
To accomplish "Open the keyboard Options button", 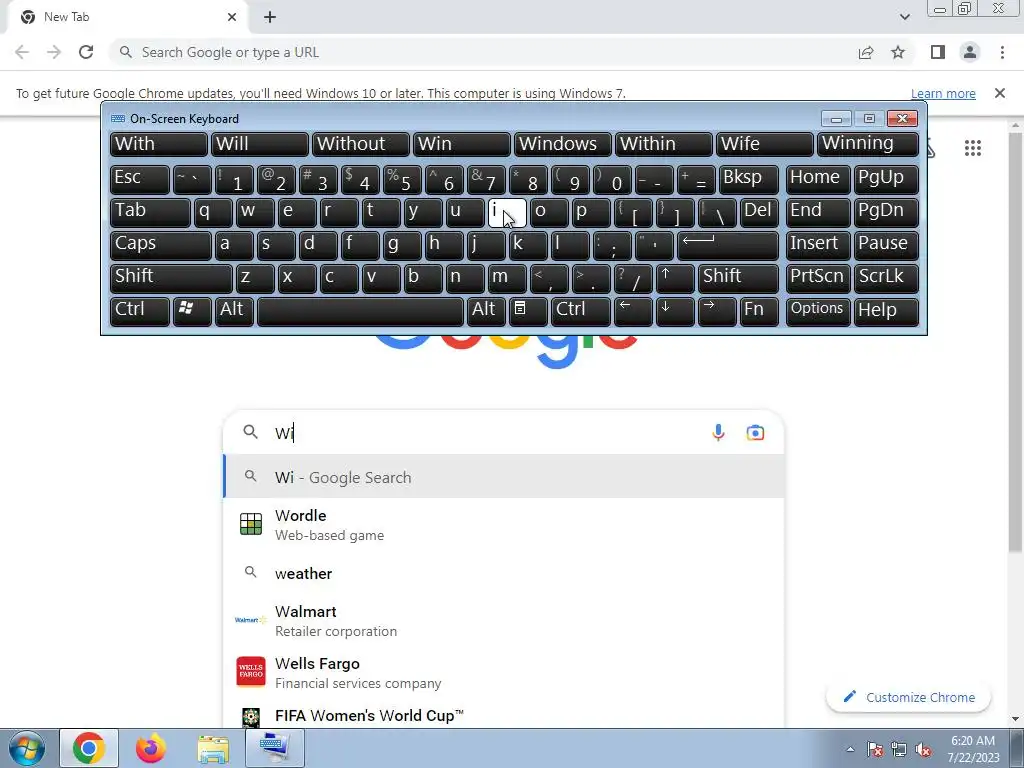I will pos(818,311).
